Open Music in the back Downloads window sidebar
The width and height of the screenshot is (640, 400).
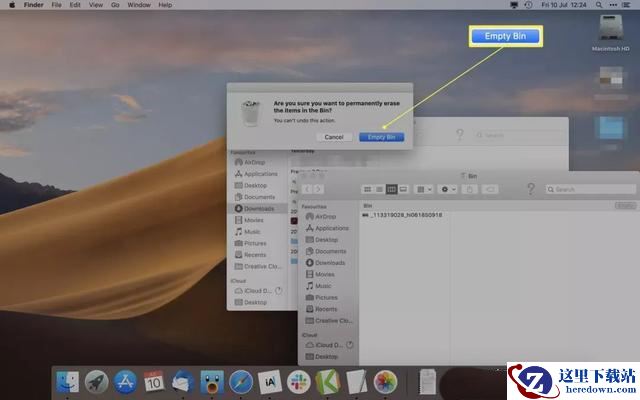coord(248,231)
